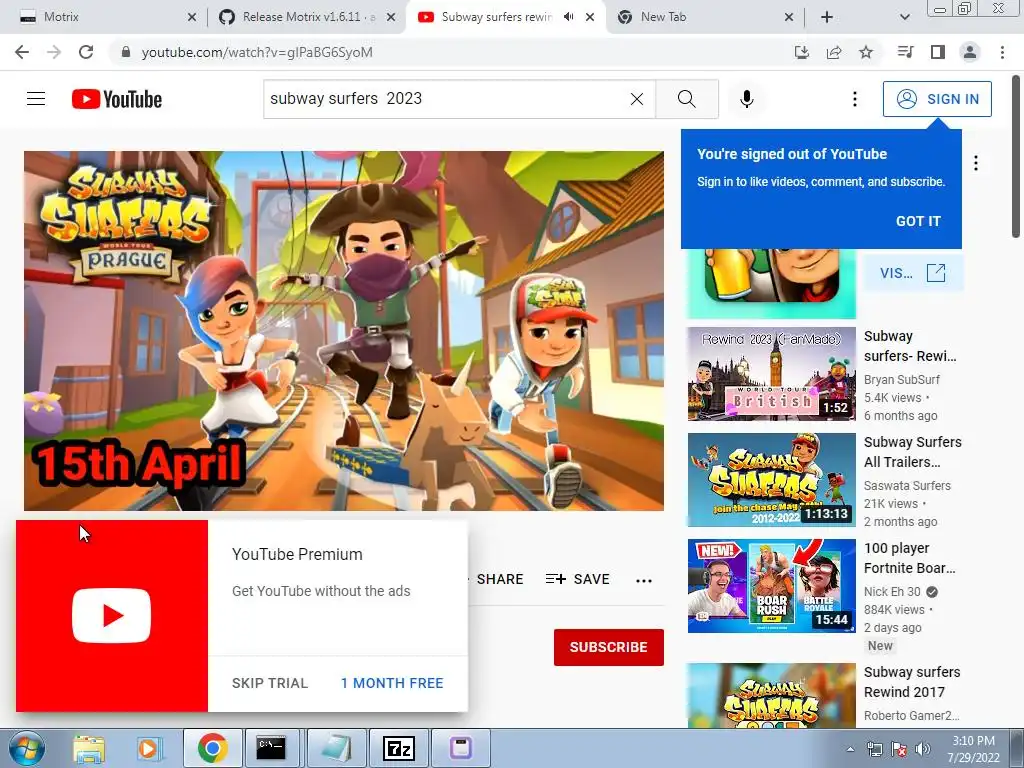Image resolution: width=1024 pixels, height=768 pixels.
Task: Open Windows Media Player from taskbar
Action: 148,748
